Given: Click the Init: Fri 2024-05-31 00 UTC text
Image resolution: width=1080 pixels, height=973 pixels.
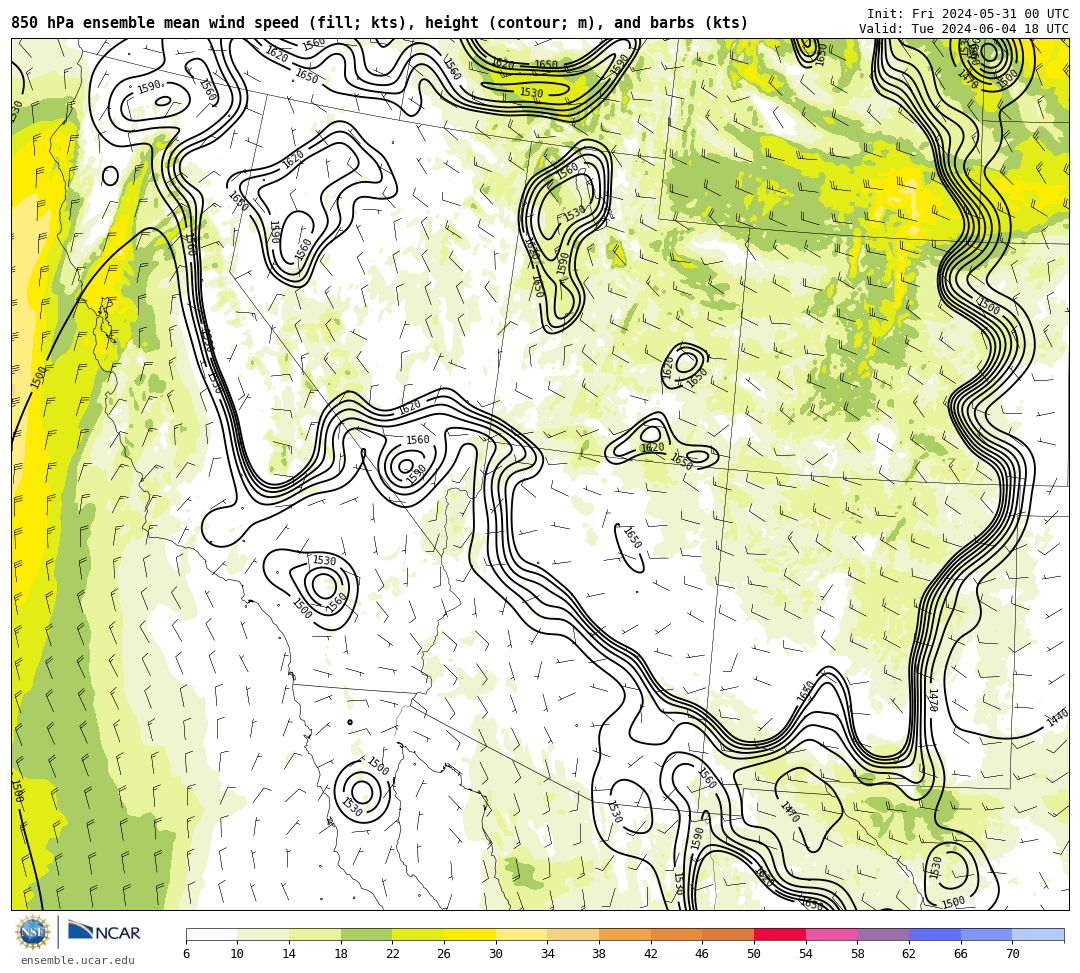Looking at the screenshot, I should coord(968,14).
